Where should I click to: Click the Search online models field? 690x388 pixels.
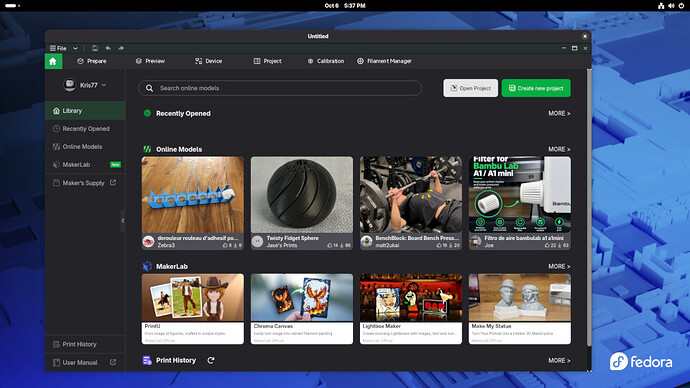pos(280,88)
